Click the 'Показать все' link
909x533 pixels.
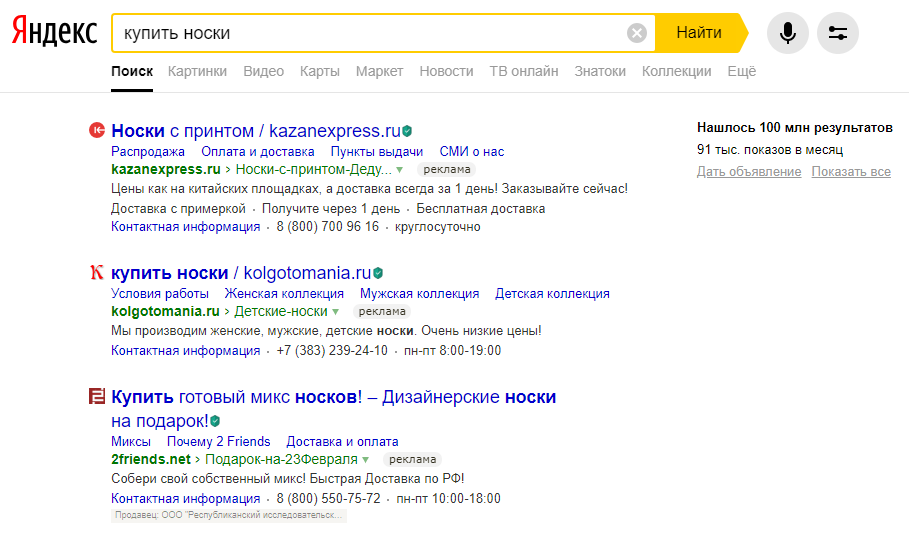point(851,172)
